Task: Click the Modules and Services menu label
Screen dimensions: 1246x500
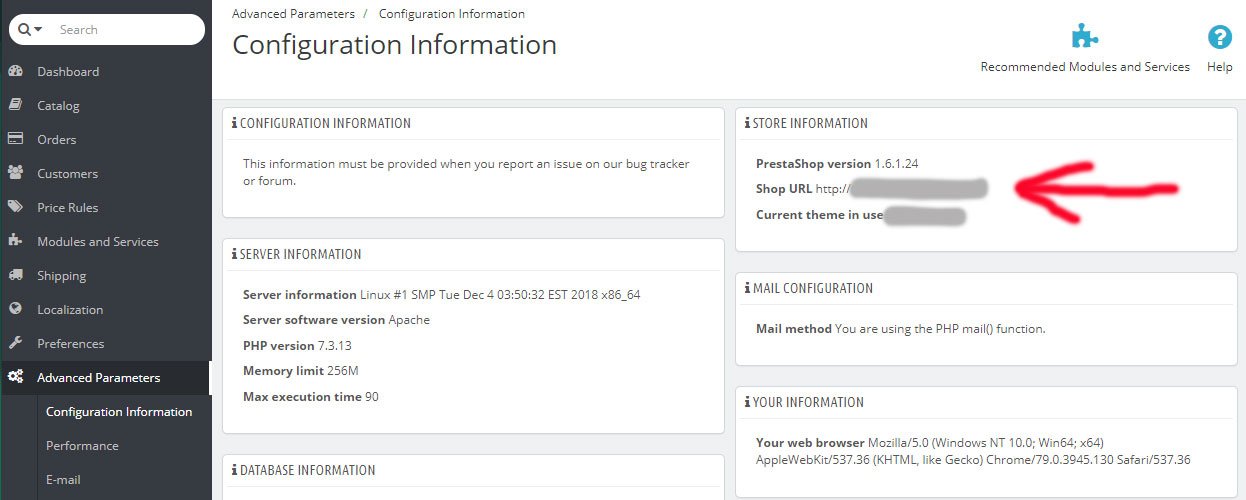Action: tap(98, 242)
